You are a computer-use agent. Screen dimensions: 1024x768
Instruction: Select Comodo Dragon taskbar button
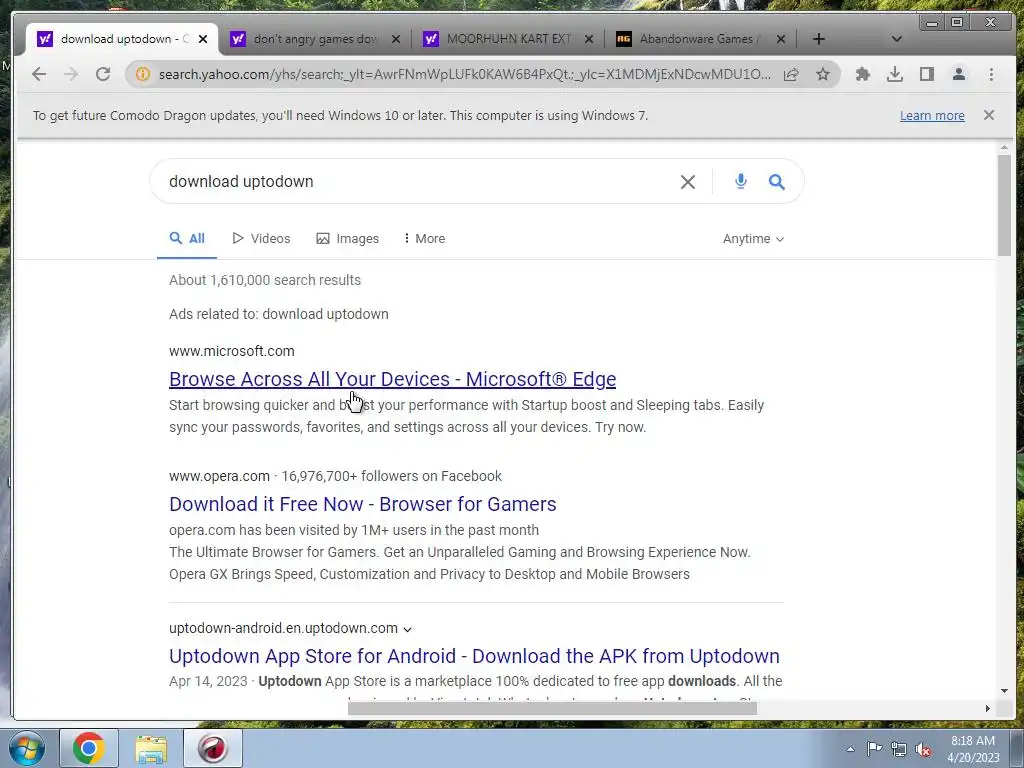(213, 748)
